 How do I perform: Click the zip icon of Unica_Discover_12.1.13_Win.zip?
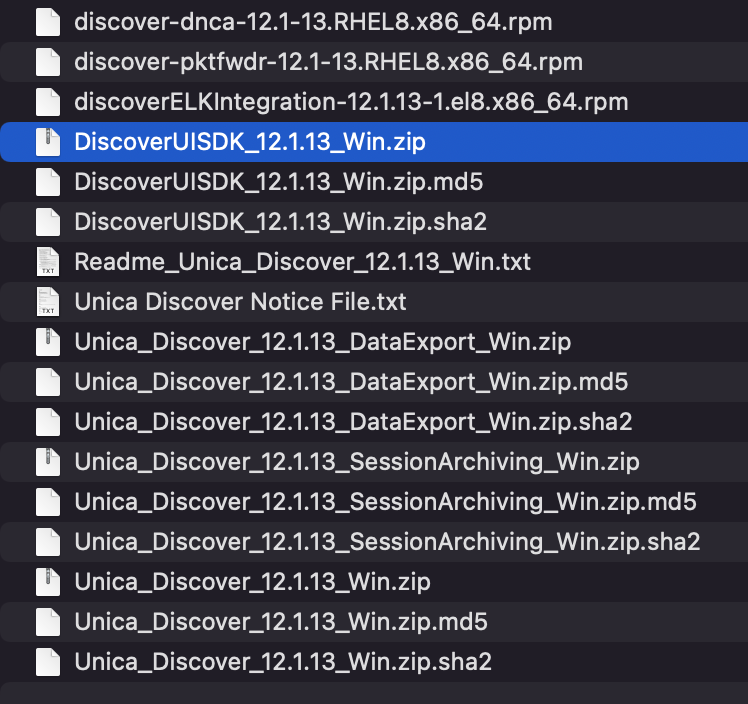pyautogui.click(x=48, y=582)
